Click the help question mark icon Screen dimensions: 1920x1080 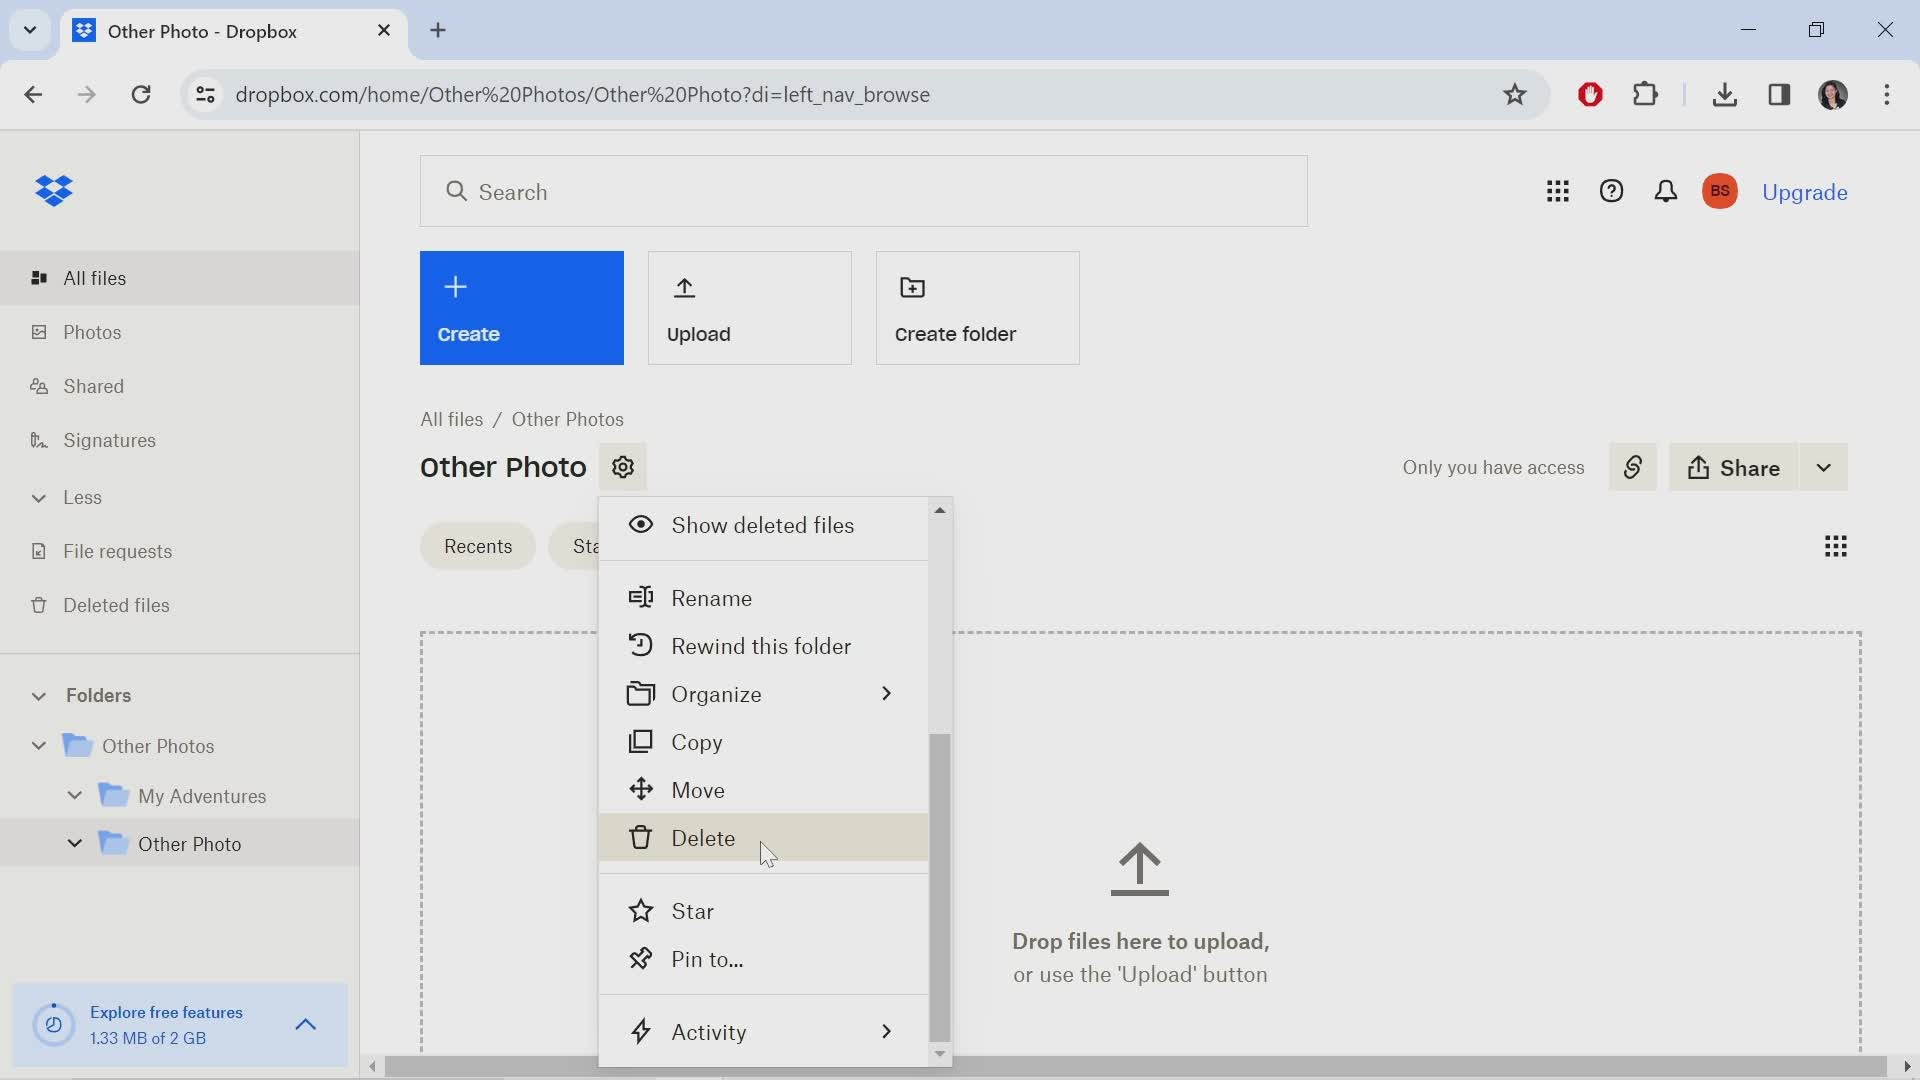click(1611, 191)
